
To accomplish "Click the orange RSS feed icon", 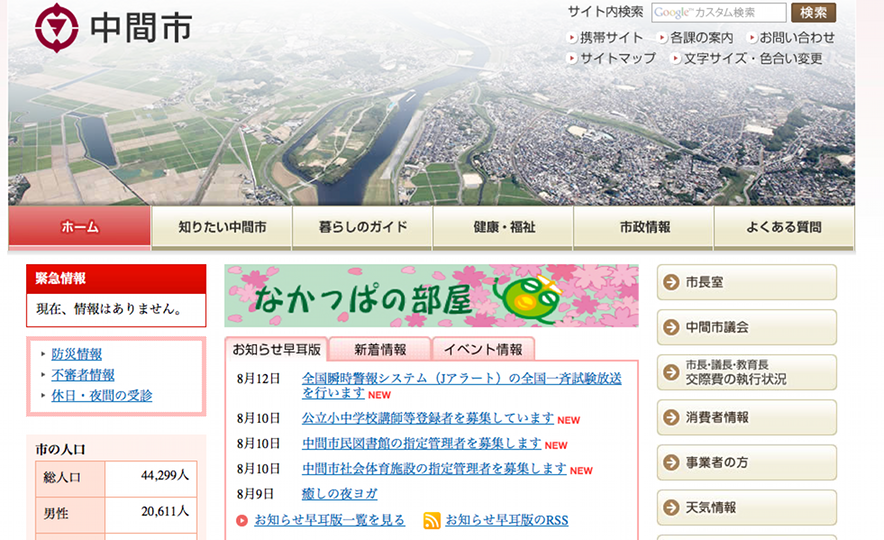I will 432,520.
